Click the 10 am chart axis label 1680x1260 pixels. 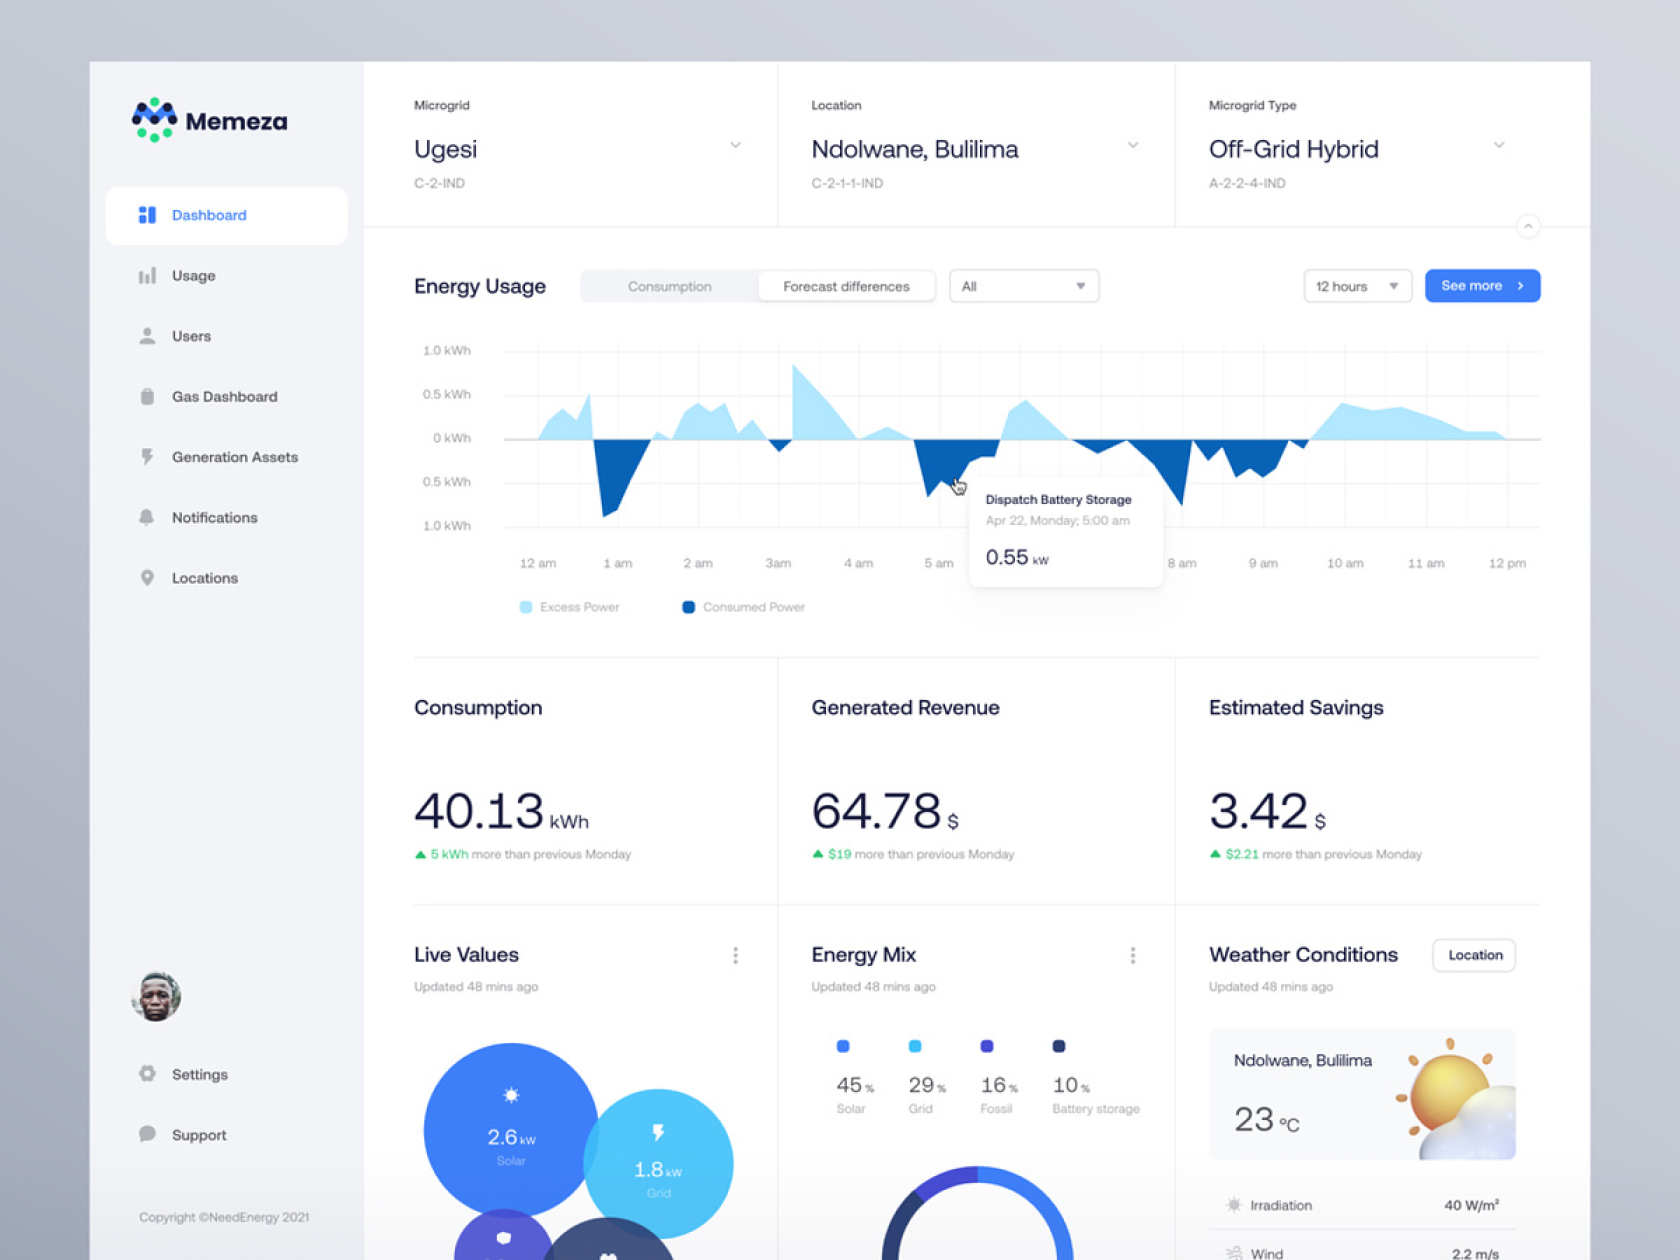point(1345,563)
